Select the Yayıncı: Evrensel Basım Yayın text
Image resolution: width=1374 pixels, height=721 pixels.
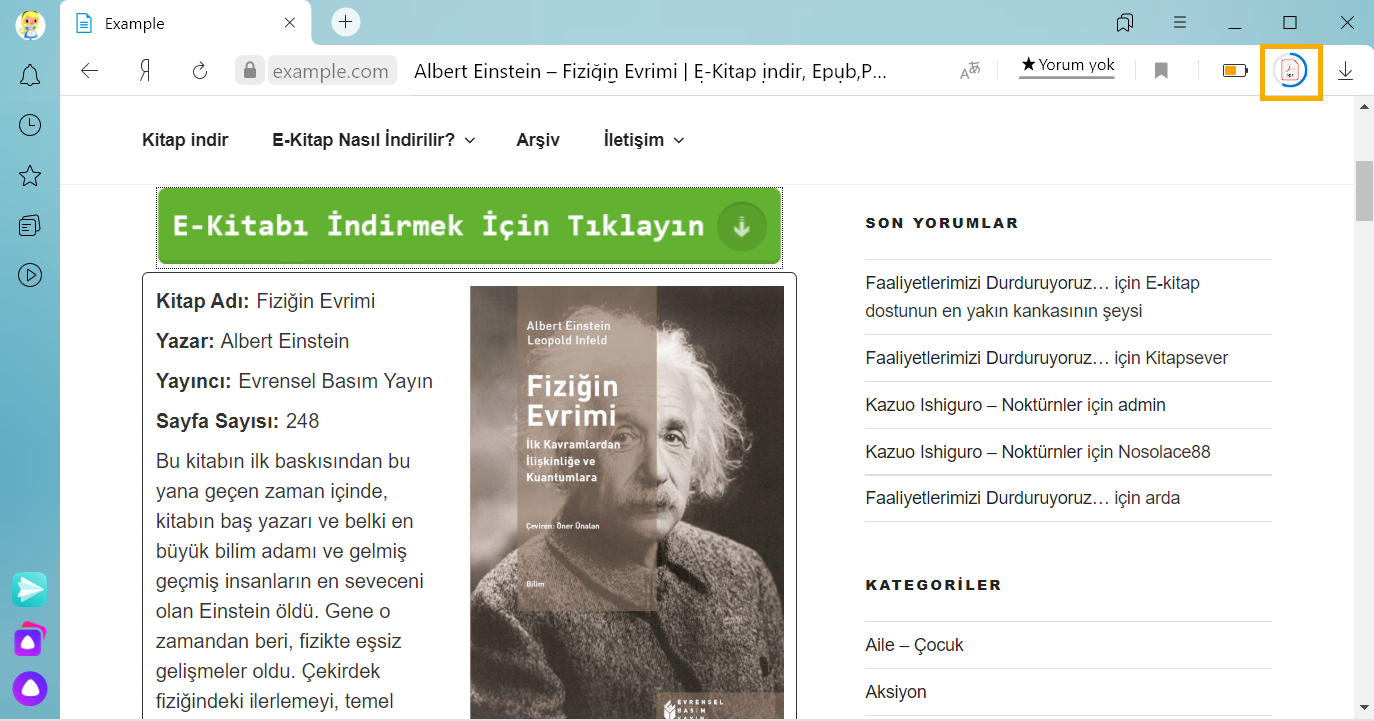tap(295, 381)
